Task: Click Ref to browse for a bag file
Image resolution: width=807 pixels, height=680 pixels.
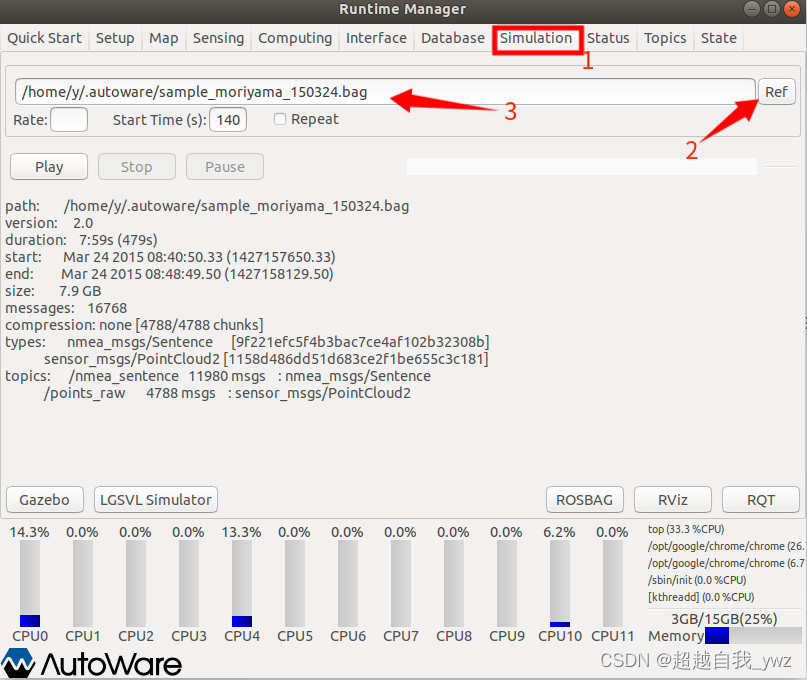Action: [776, 91]
